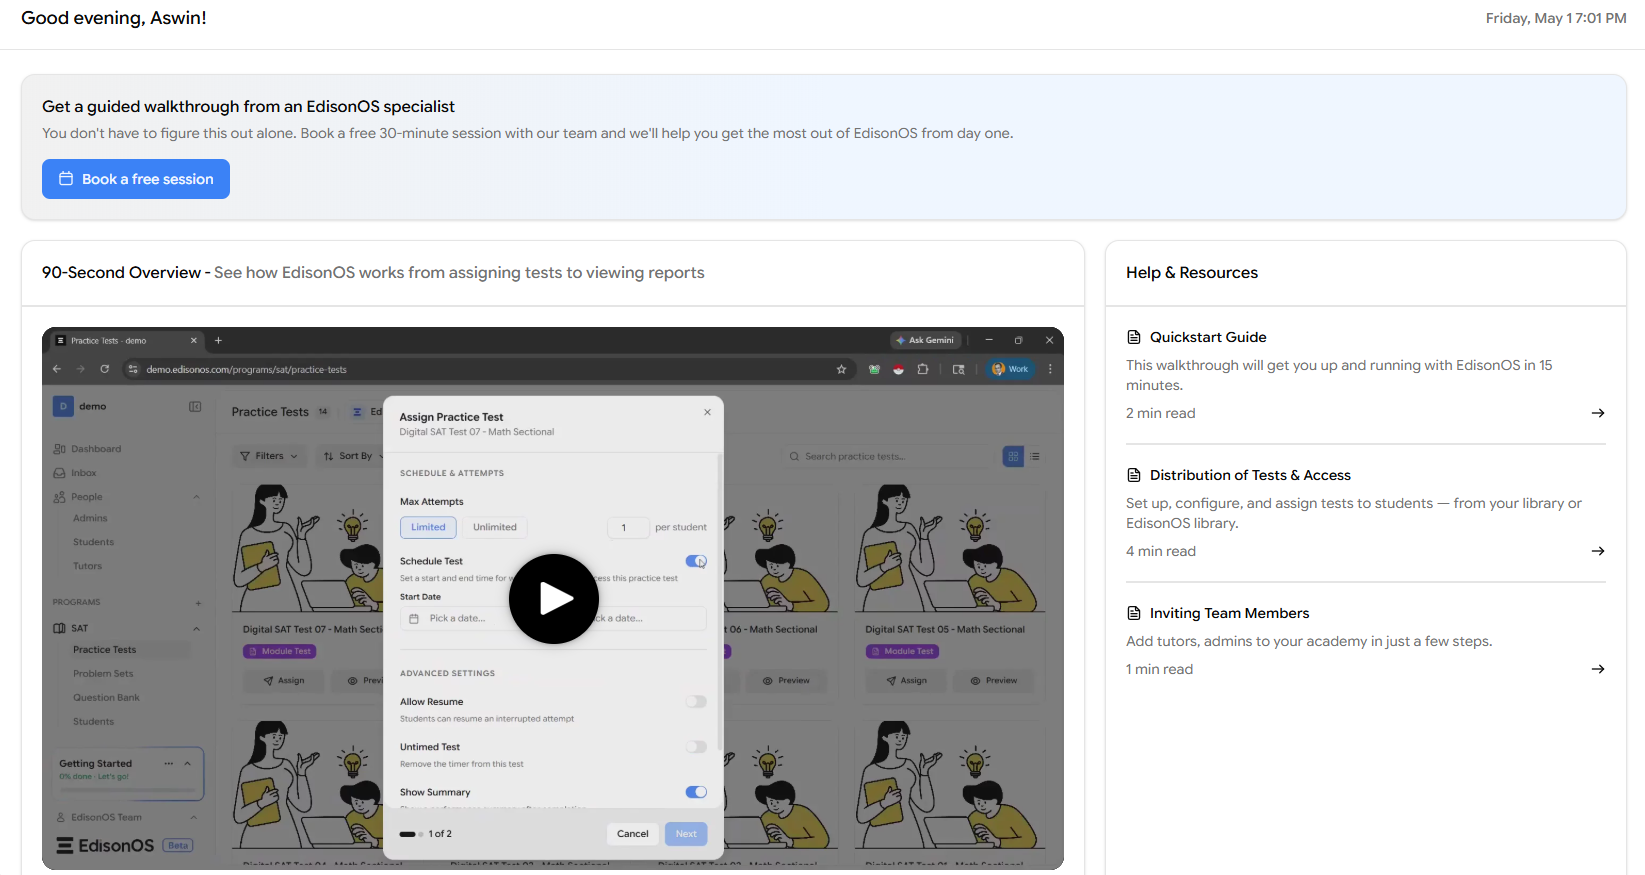
Task: In the video preview, click the EdisonOS logo
Action: tap(105, 846)
